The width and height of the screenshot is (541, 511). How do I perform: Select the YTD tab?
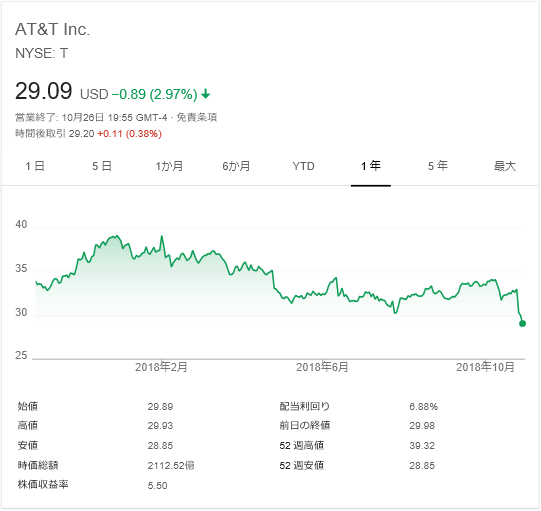point(303,166)
